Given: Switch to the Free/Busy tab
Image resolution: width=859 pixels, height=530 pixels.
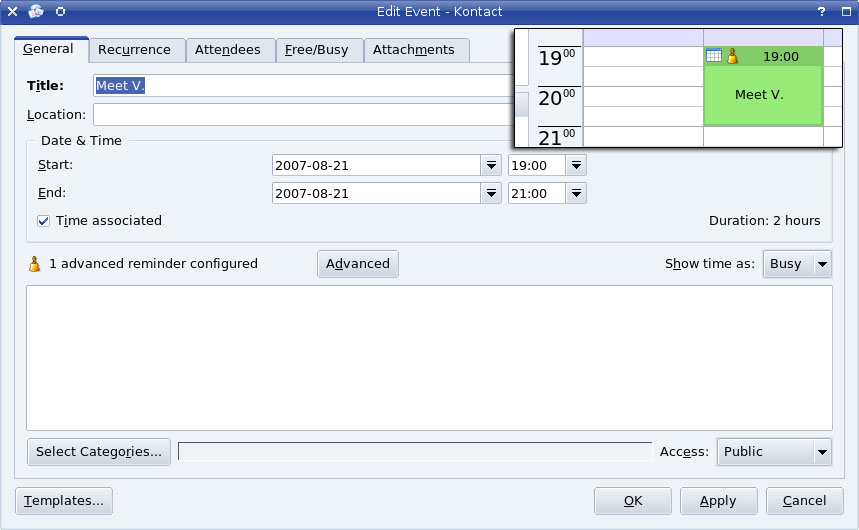Looking at the screenshot, I should pos(317,50).
